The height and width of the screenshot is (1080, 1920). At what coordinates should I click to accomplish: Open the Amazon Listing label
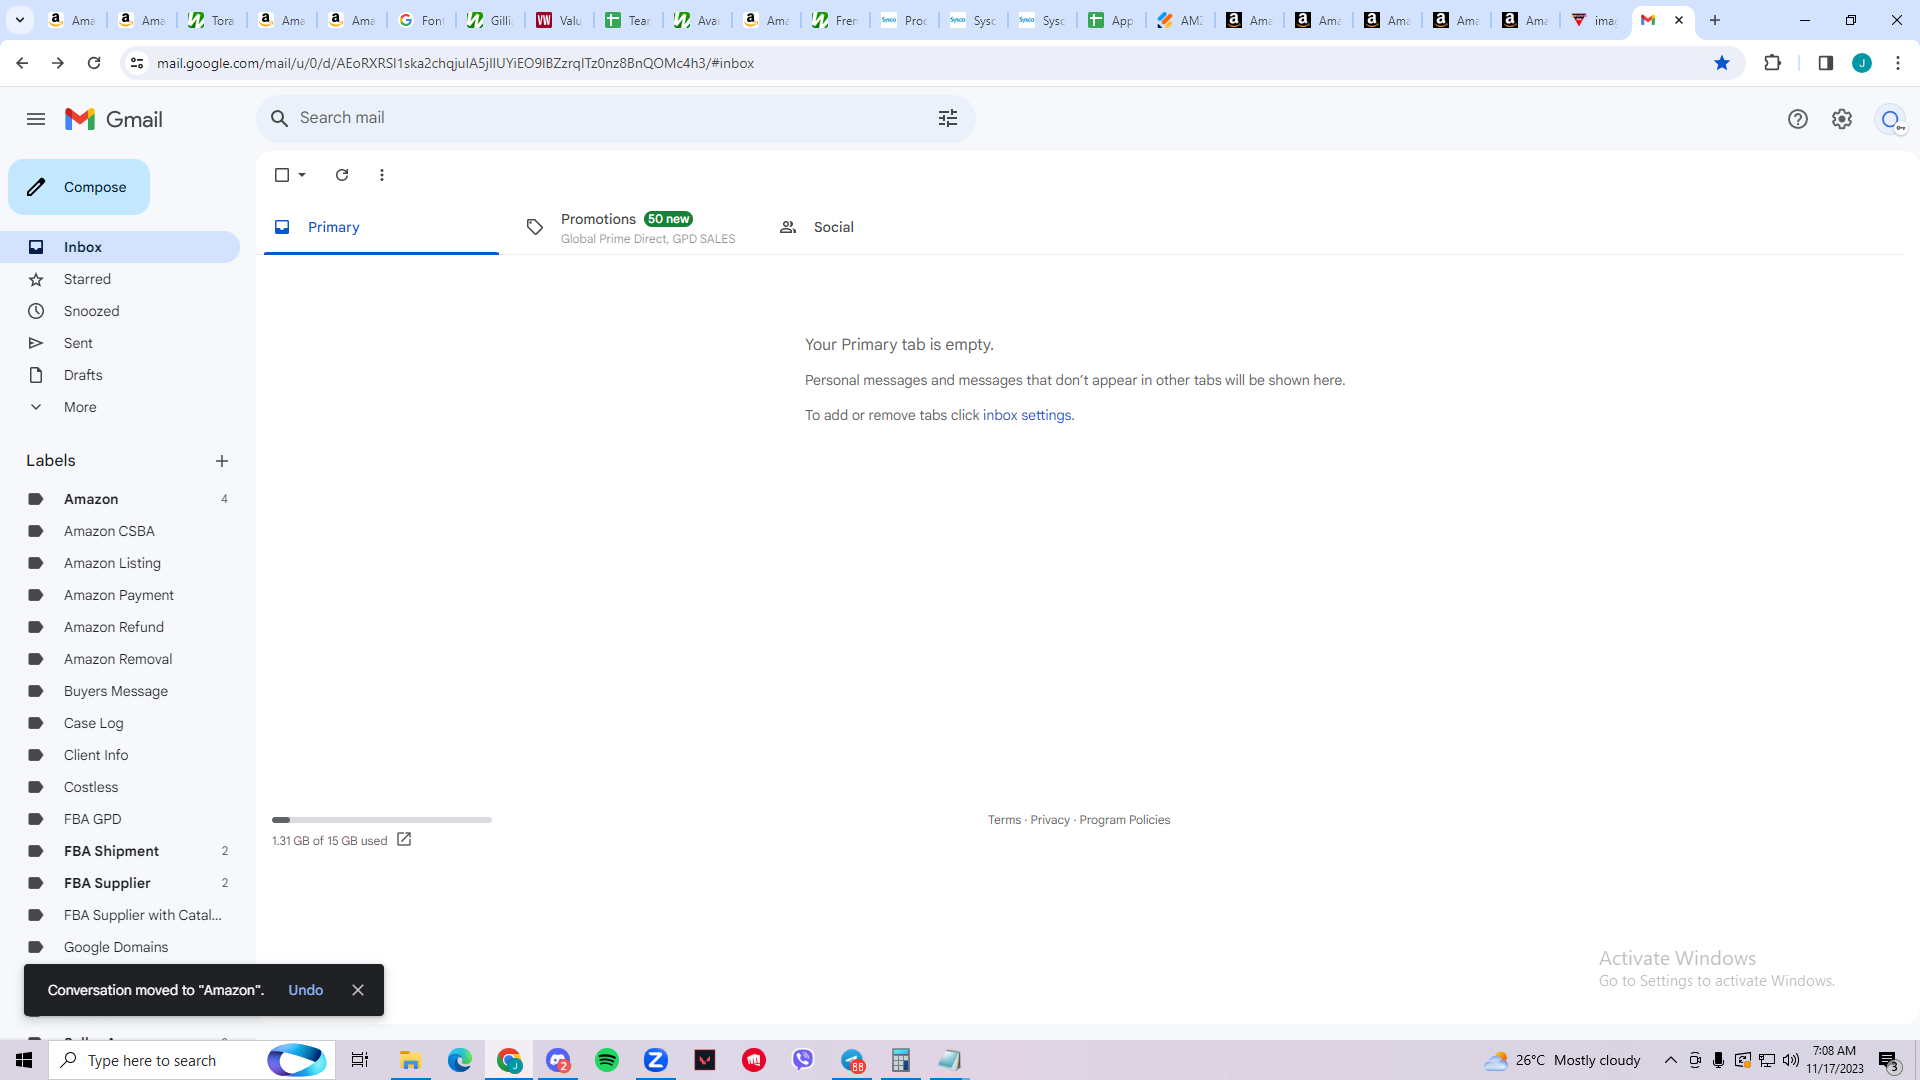click(x=120, y=563)
